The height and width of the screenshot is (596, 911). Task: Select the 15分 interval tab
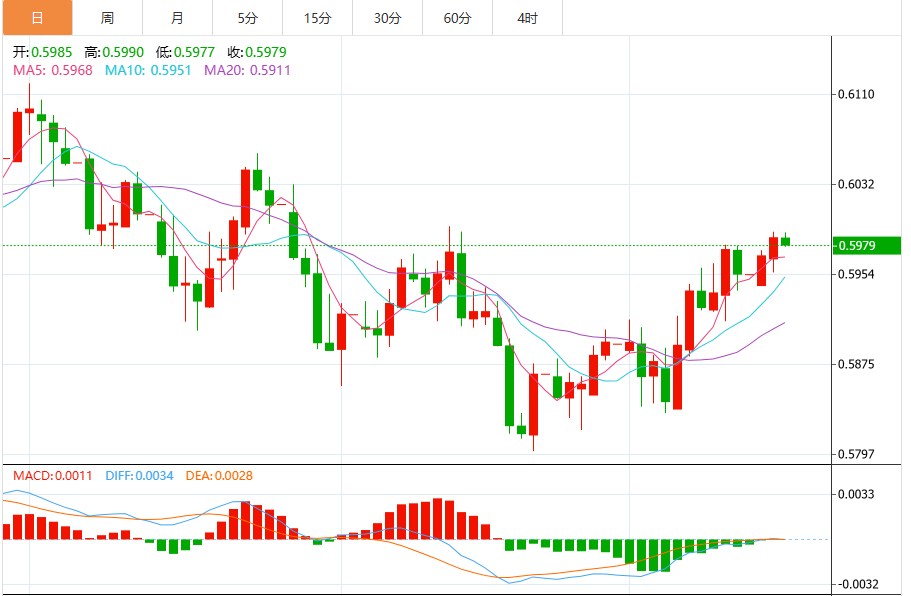[317, 18]
